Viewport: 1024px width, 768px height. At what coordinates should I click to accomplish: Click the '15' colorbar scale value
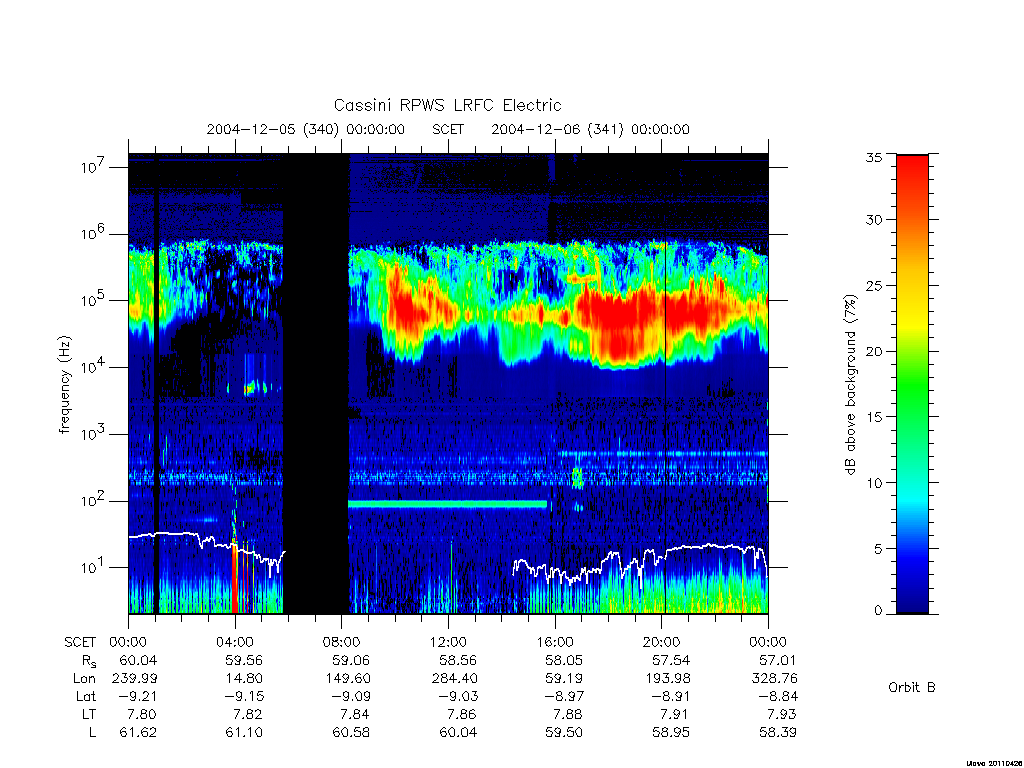[874, 417]
